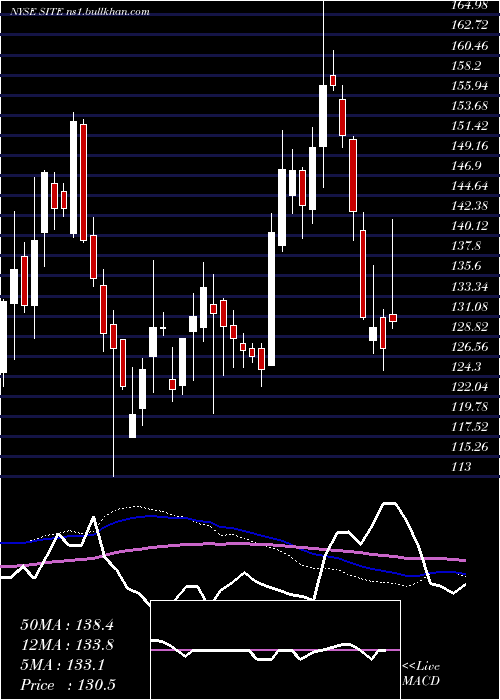Click the last red candle of the chart

(x=393, y=318)
